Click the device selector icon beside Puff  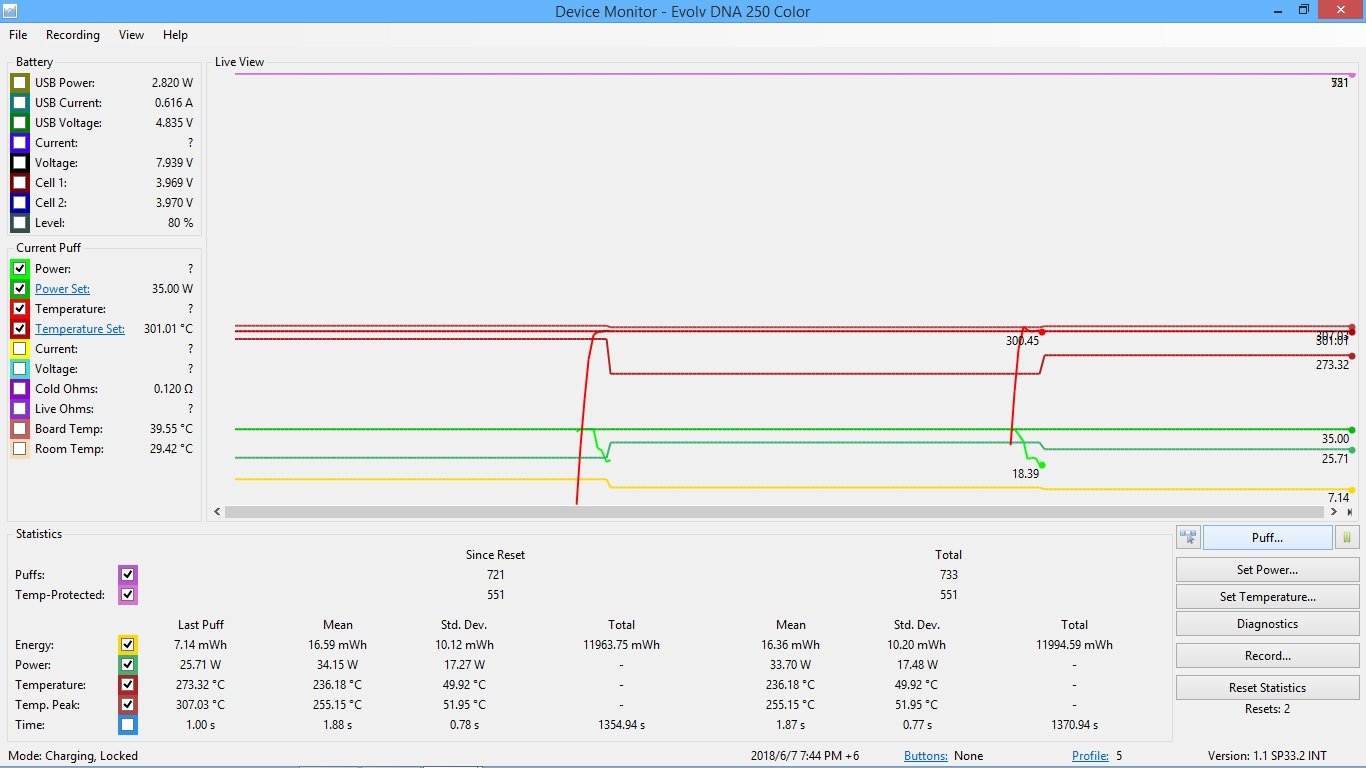1188,537
